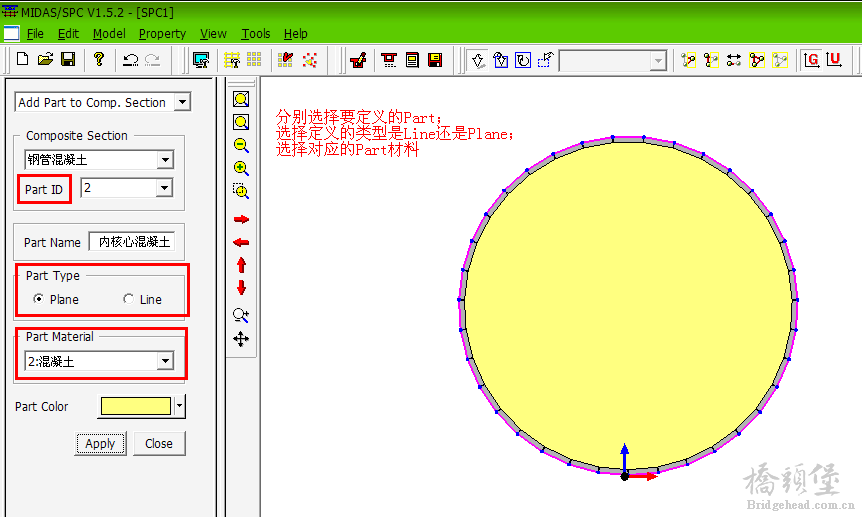Click the yellow question mark help icon
The height and width of the screenshot is (517, 862).
pos(99,59)
